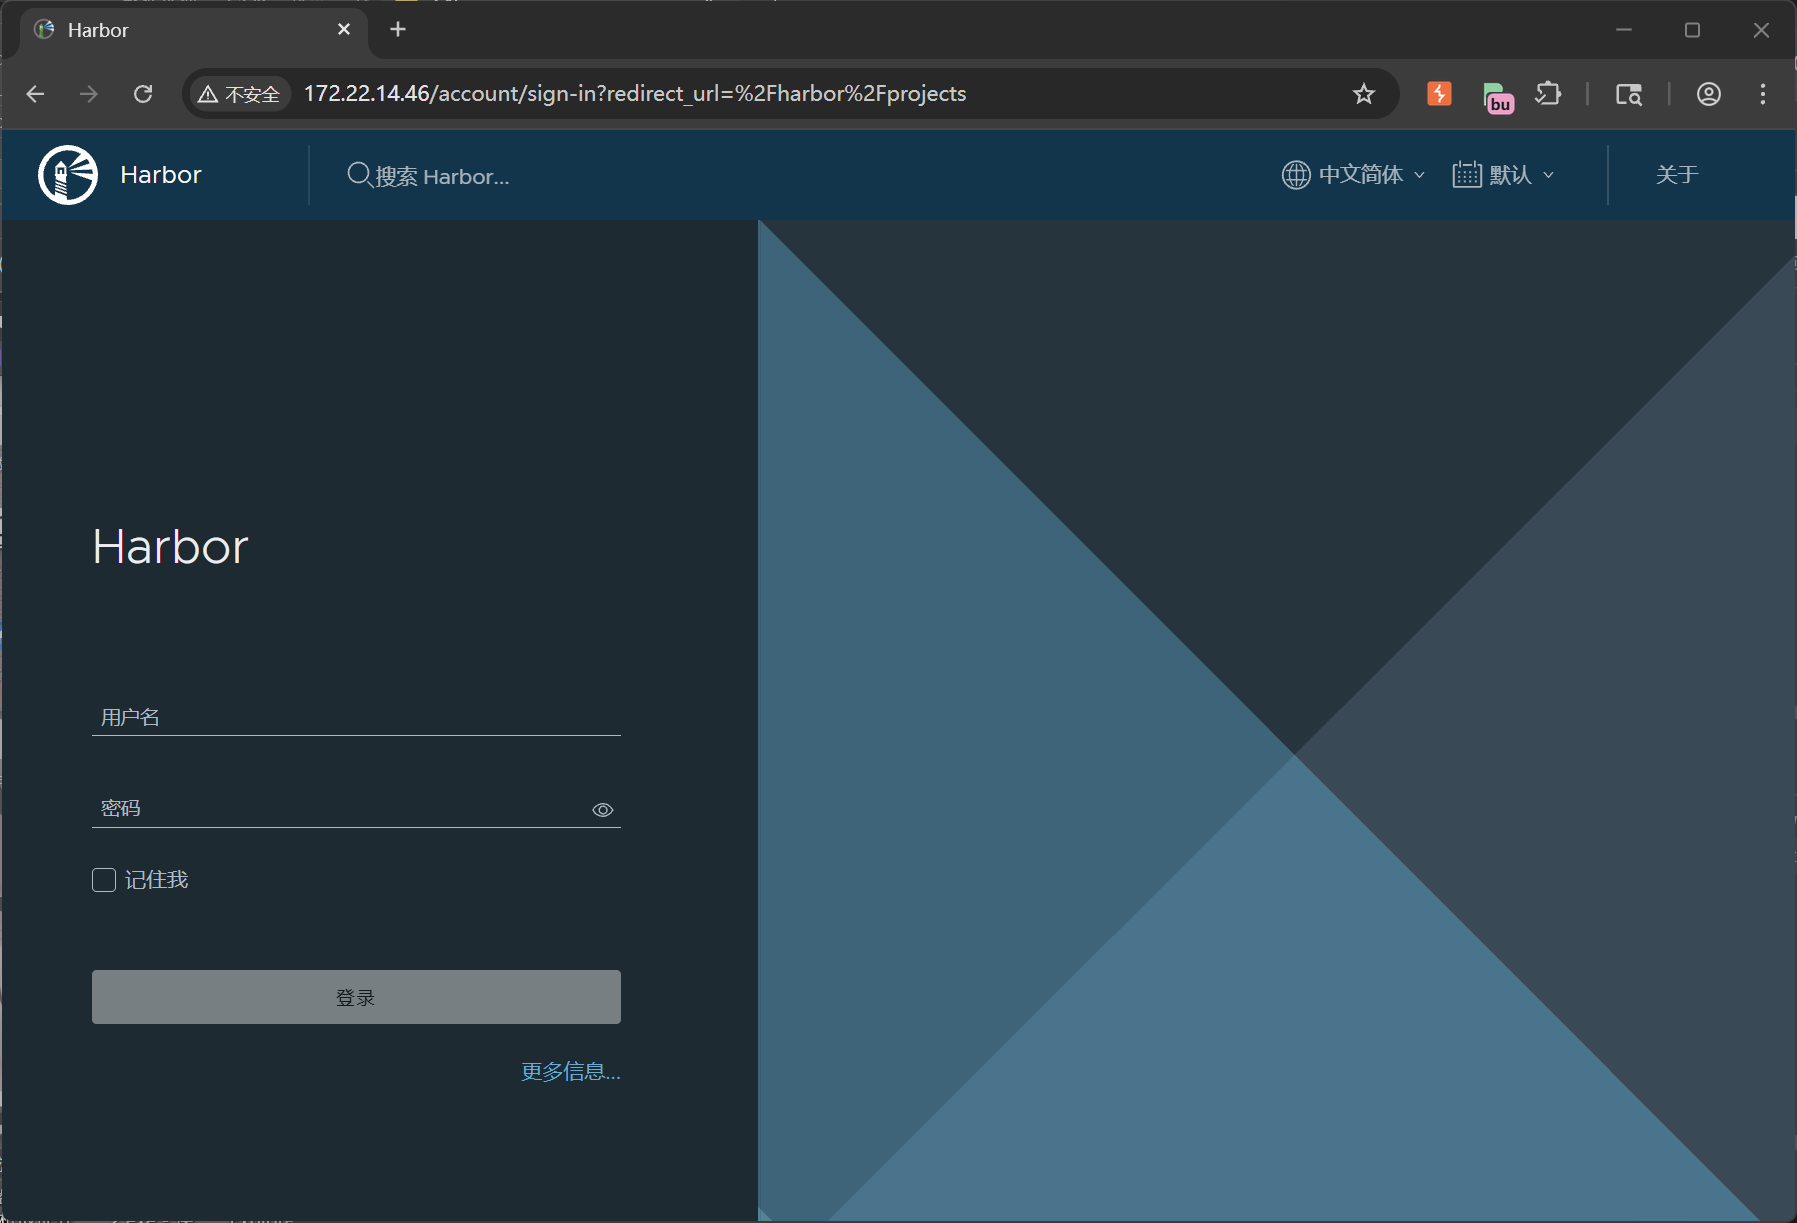Click the green 'bu' extension icon
The image size is (1797, 1223).
tap(1497, 97)
